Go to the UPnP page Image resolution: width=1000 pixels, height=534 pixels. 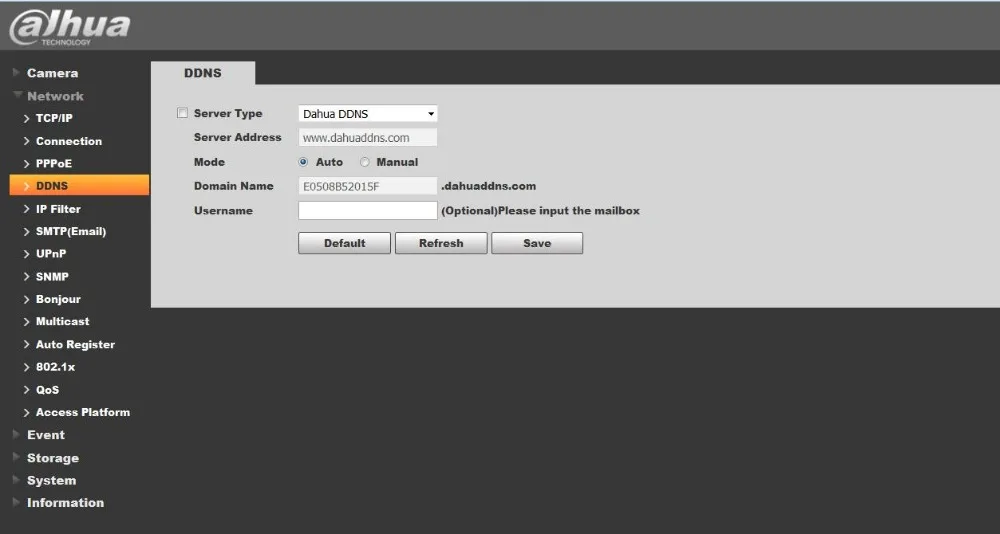click(51, 254)
